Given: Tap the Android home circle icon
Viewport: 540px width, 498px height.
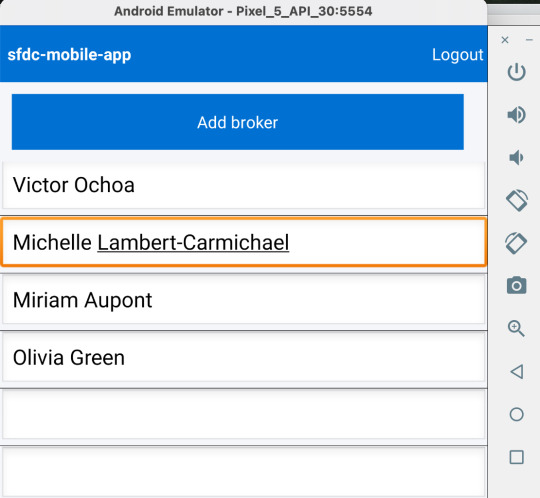Looking at the screenshot, I should (516, 414).
